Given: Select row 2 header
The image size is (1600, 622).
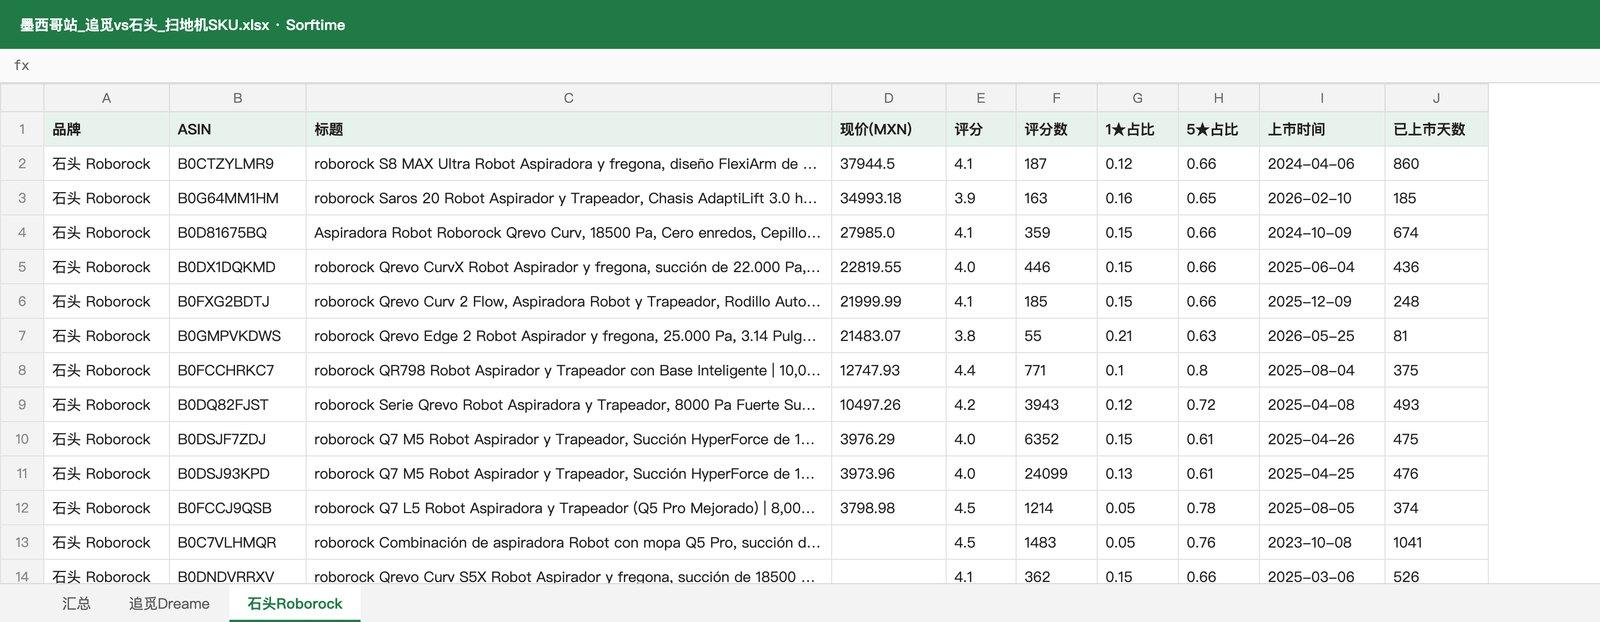Looking at the screenshot, I should pyautogui.click(x=22, y=164).
